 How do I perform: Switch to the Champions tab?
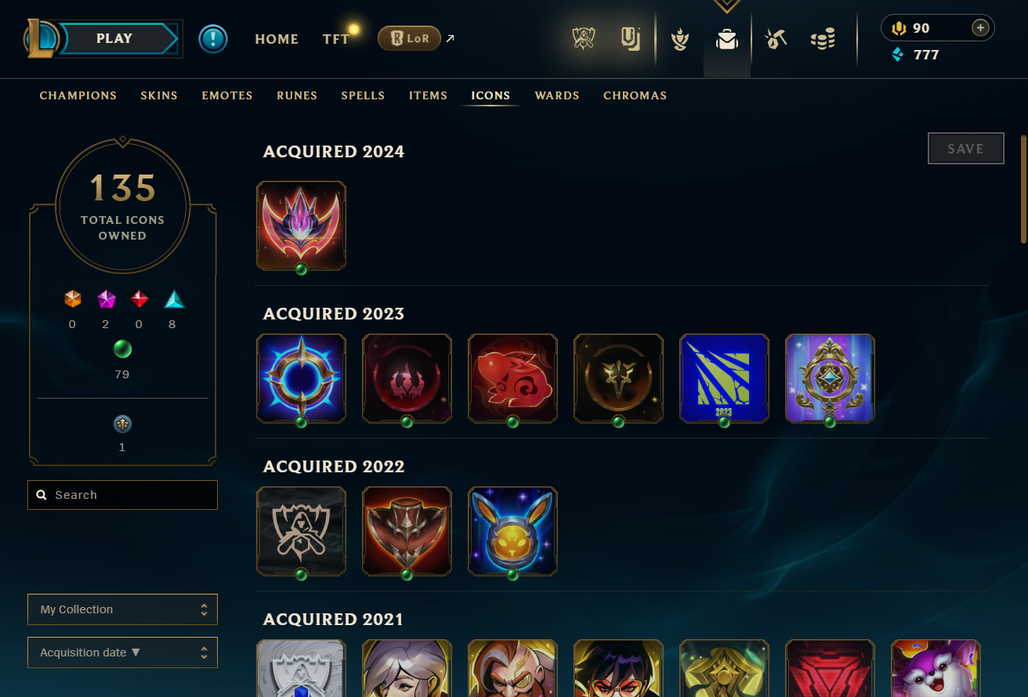click(78, 96)
